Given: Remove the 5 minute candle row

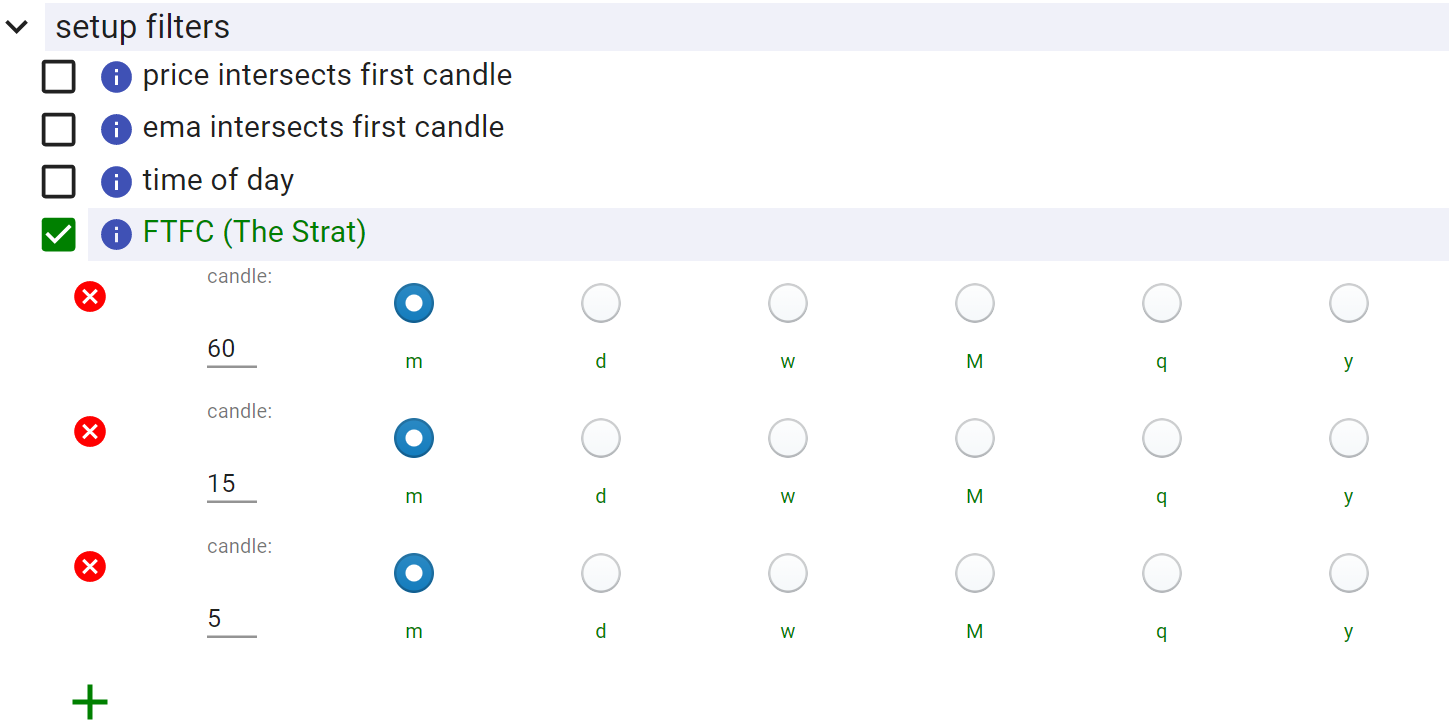Looking at the screenshot, I should click(x=90, y=567).
